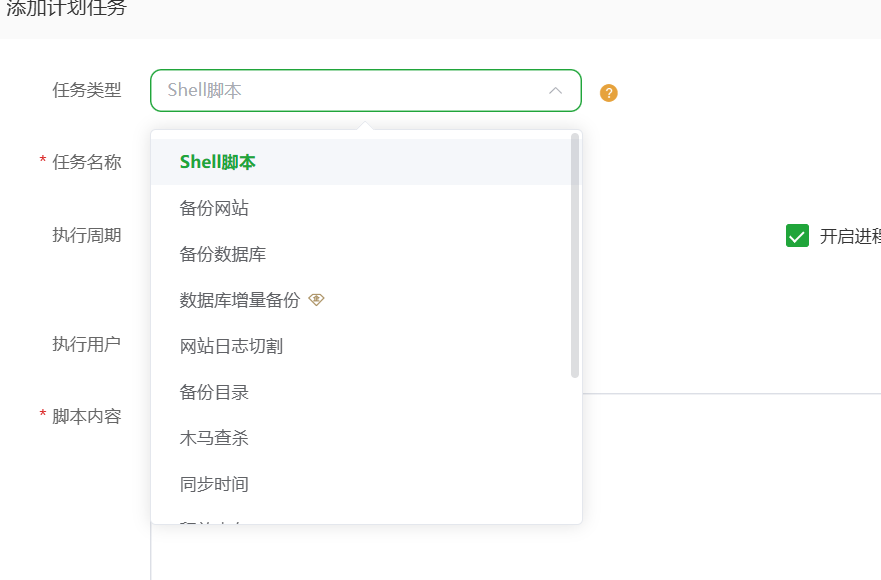The image size is (881, 580).
Task: Select the 备份目录 option
Action: pyautogui.click(x=214, y=392)
